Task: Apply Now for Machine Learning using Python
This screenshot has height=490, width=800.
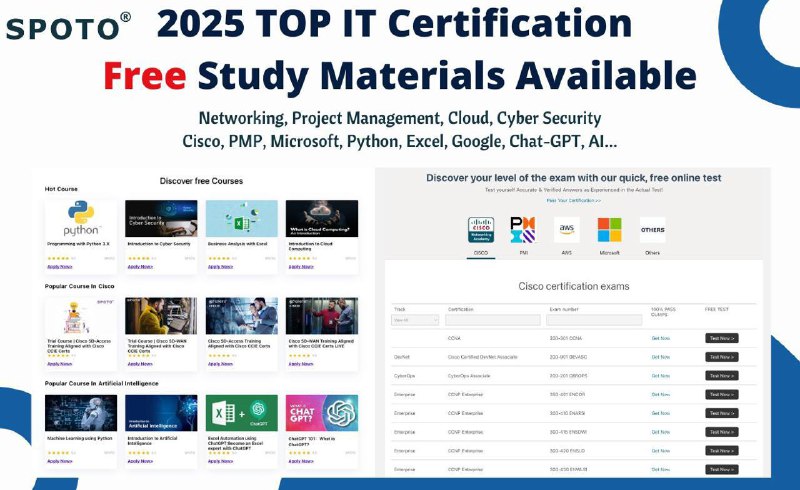Action: point(60,461)
